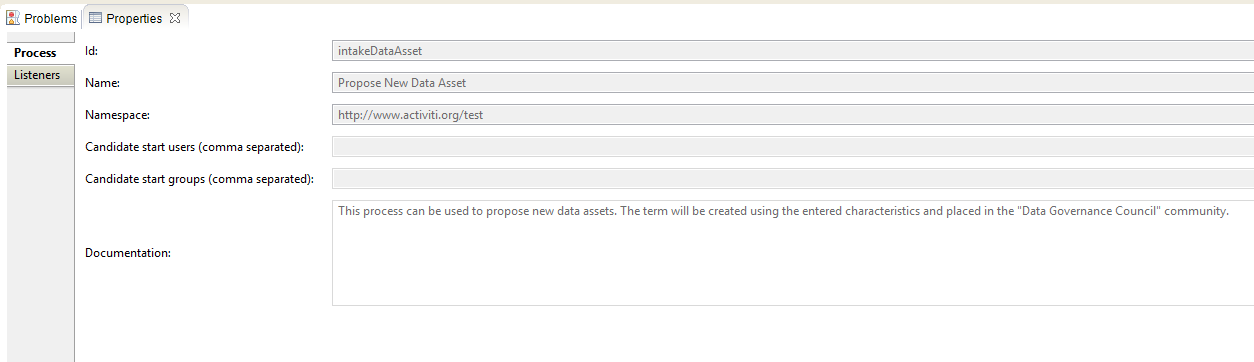The image size is (1254, 362).
Task: Focus the Candidate start users input
Action: (793, 147)
